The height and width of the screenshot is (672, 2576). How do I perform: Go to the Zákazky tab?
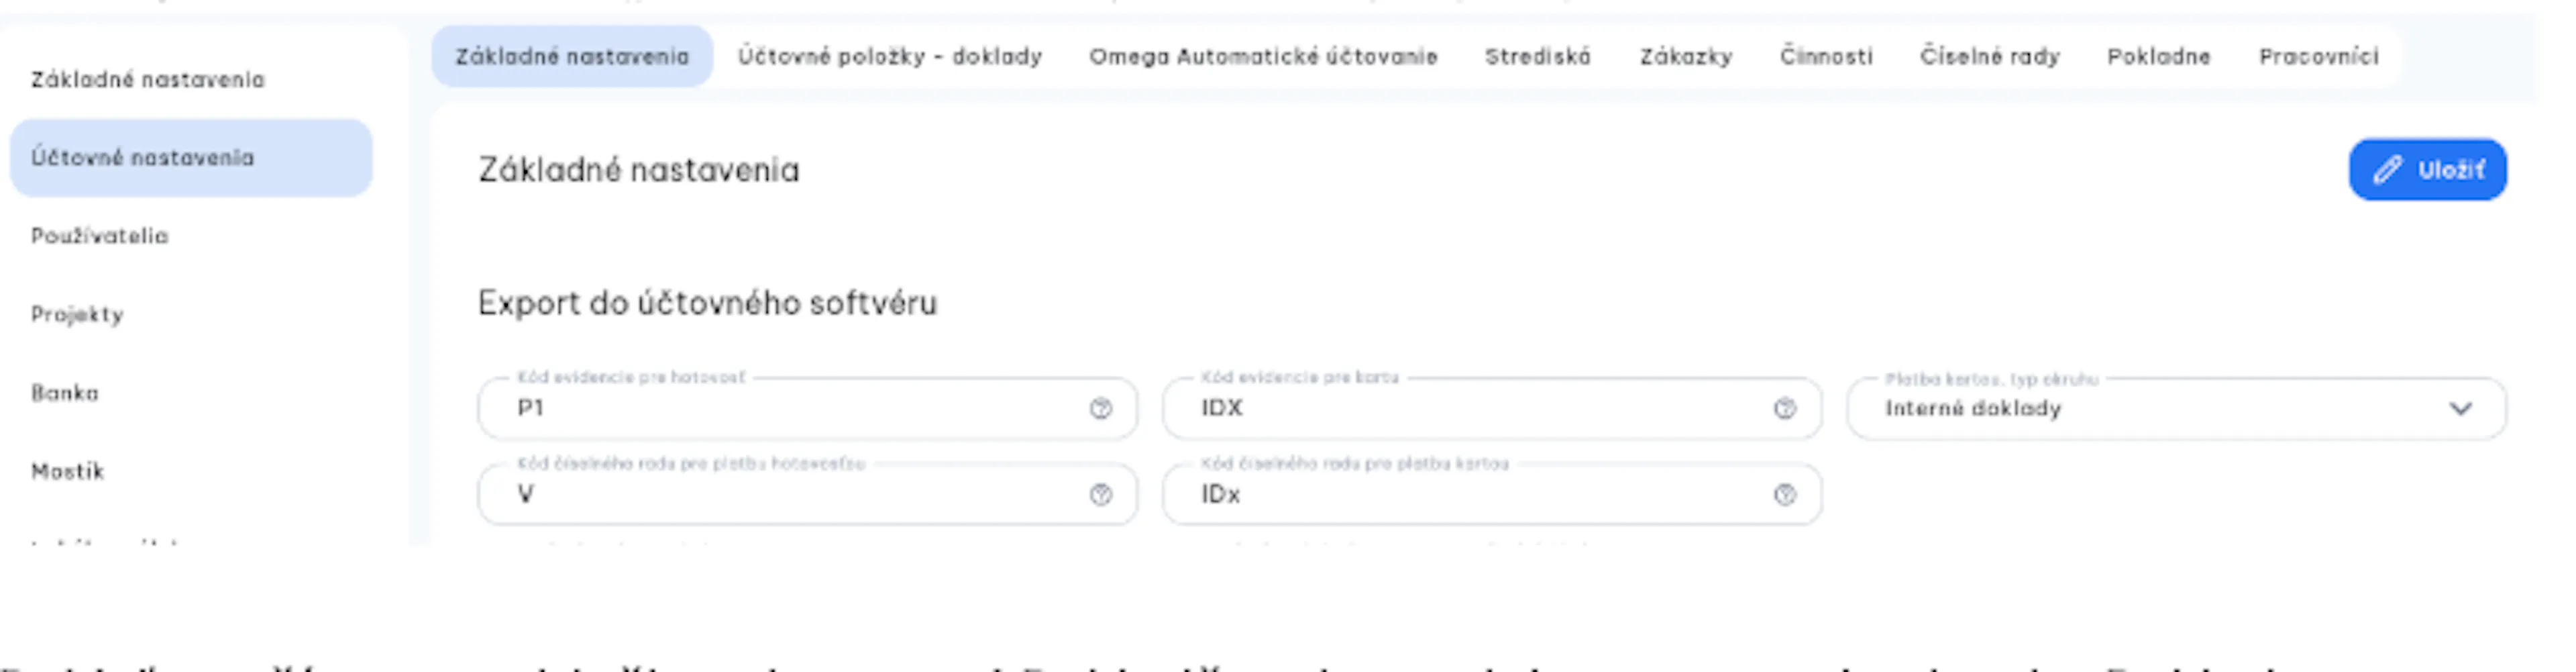tap(1686, 56)
